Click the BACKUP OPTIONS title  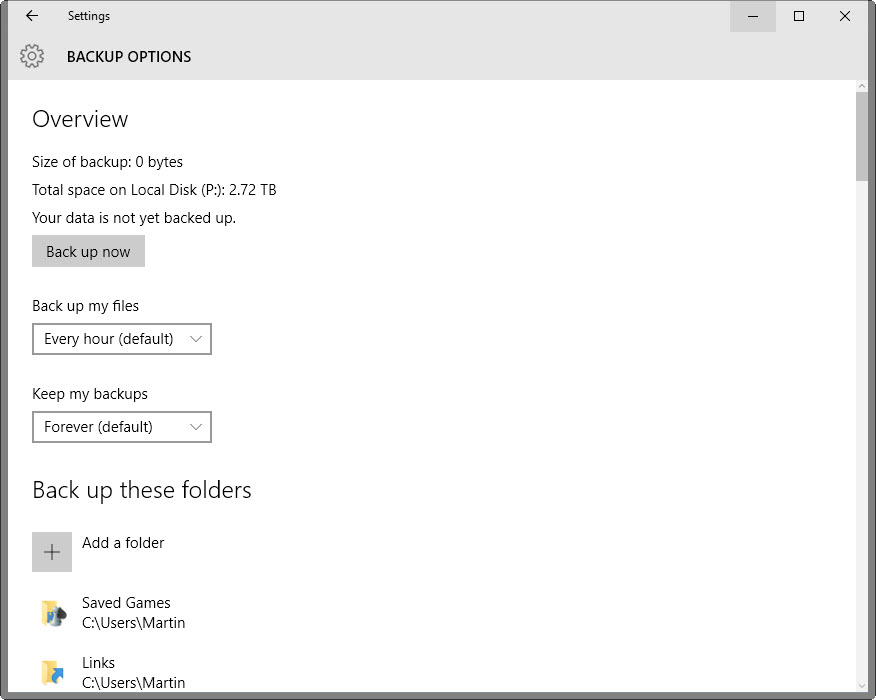[x=129, y=56]
